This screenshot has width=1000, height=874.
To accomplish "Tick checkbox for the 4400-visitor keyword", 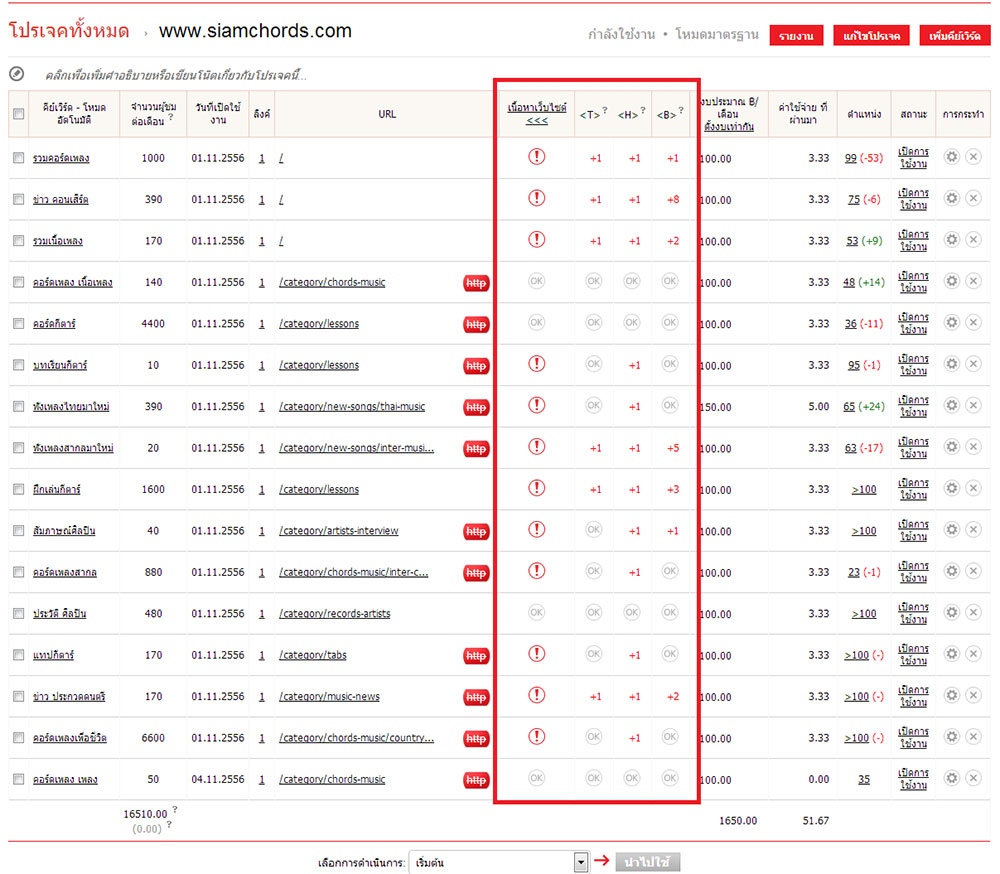I will pos(18,323).
